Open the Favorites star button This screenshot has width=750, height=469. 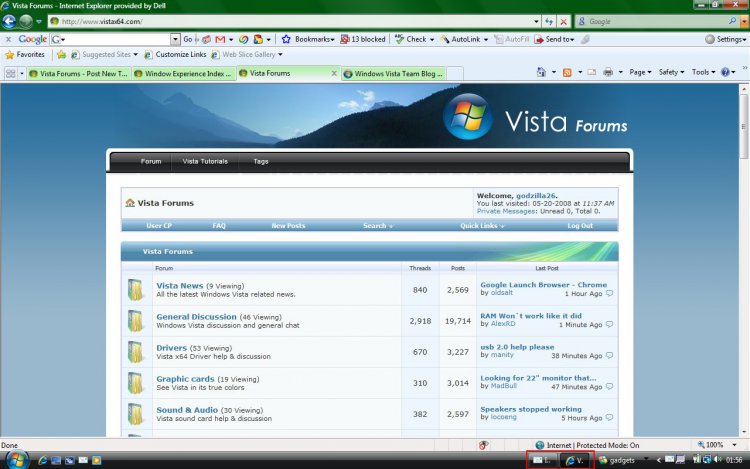pyautogui.click(x=24, y=55)
